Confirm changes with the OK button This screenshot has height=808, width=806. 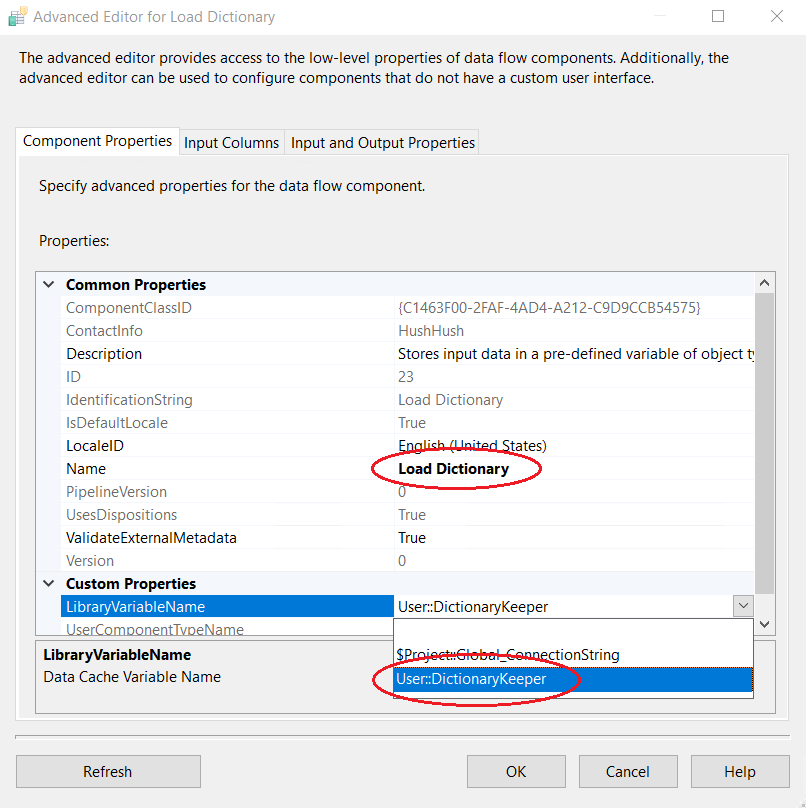click(515, 771)
